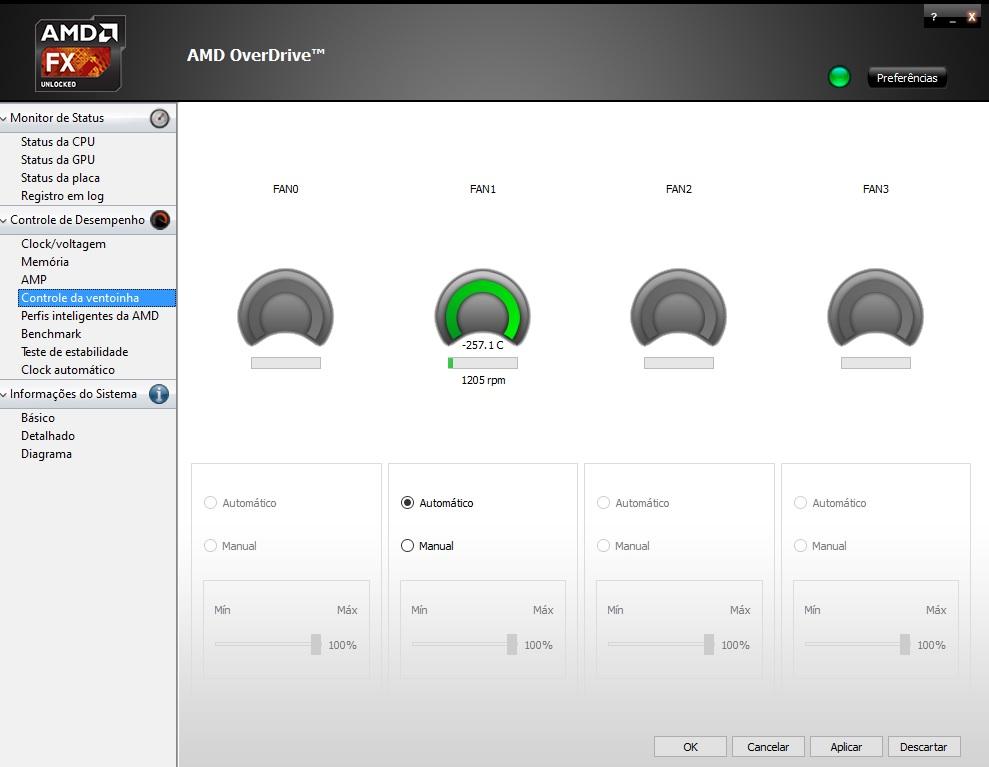This screenshot has height=767, width=989.
Task: Click the Cancelar button
Action: click(768, 747)
